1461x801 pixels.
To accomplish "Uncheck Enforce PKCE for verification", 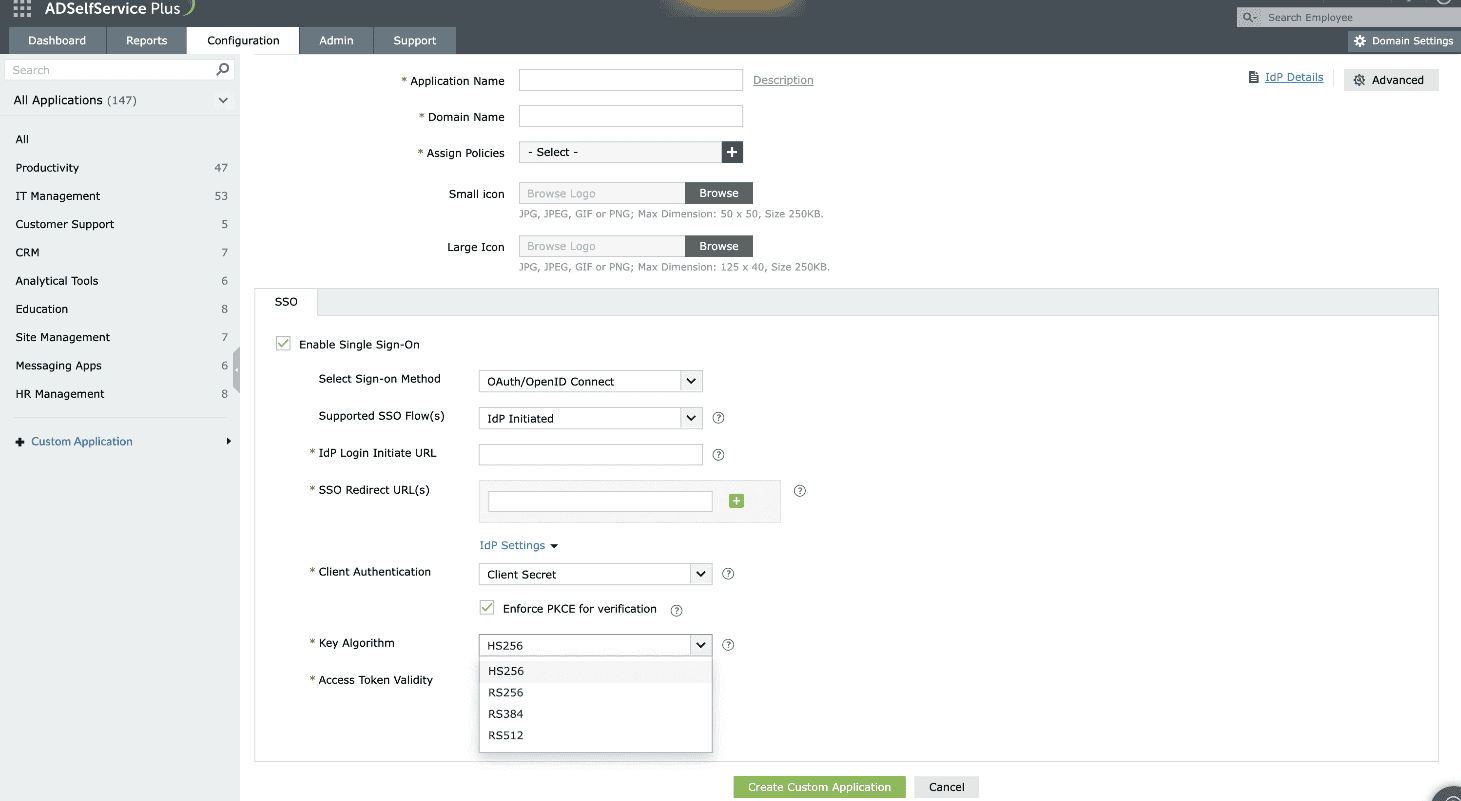I will coord(486,607).
